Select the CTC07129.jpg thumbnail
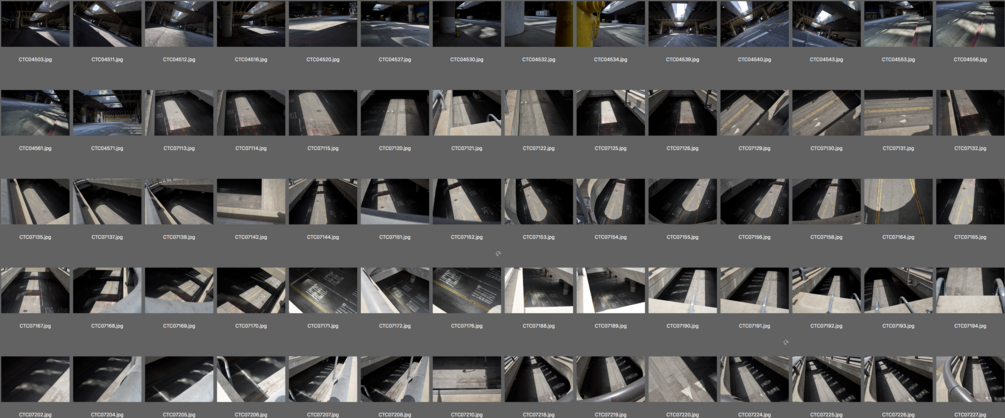This screenshot has height=418, width=1005. (754, 112)
